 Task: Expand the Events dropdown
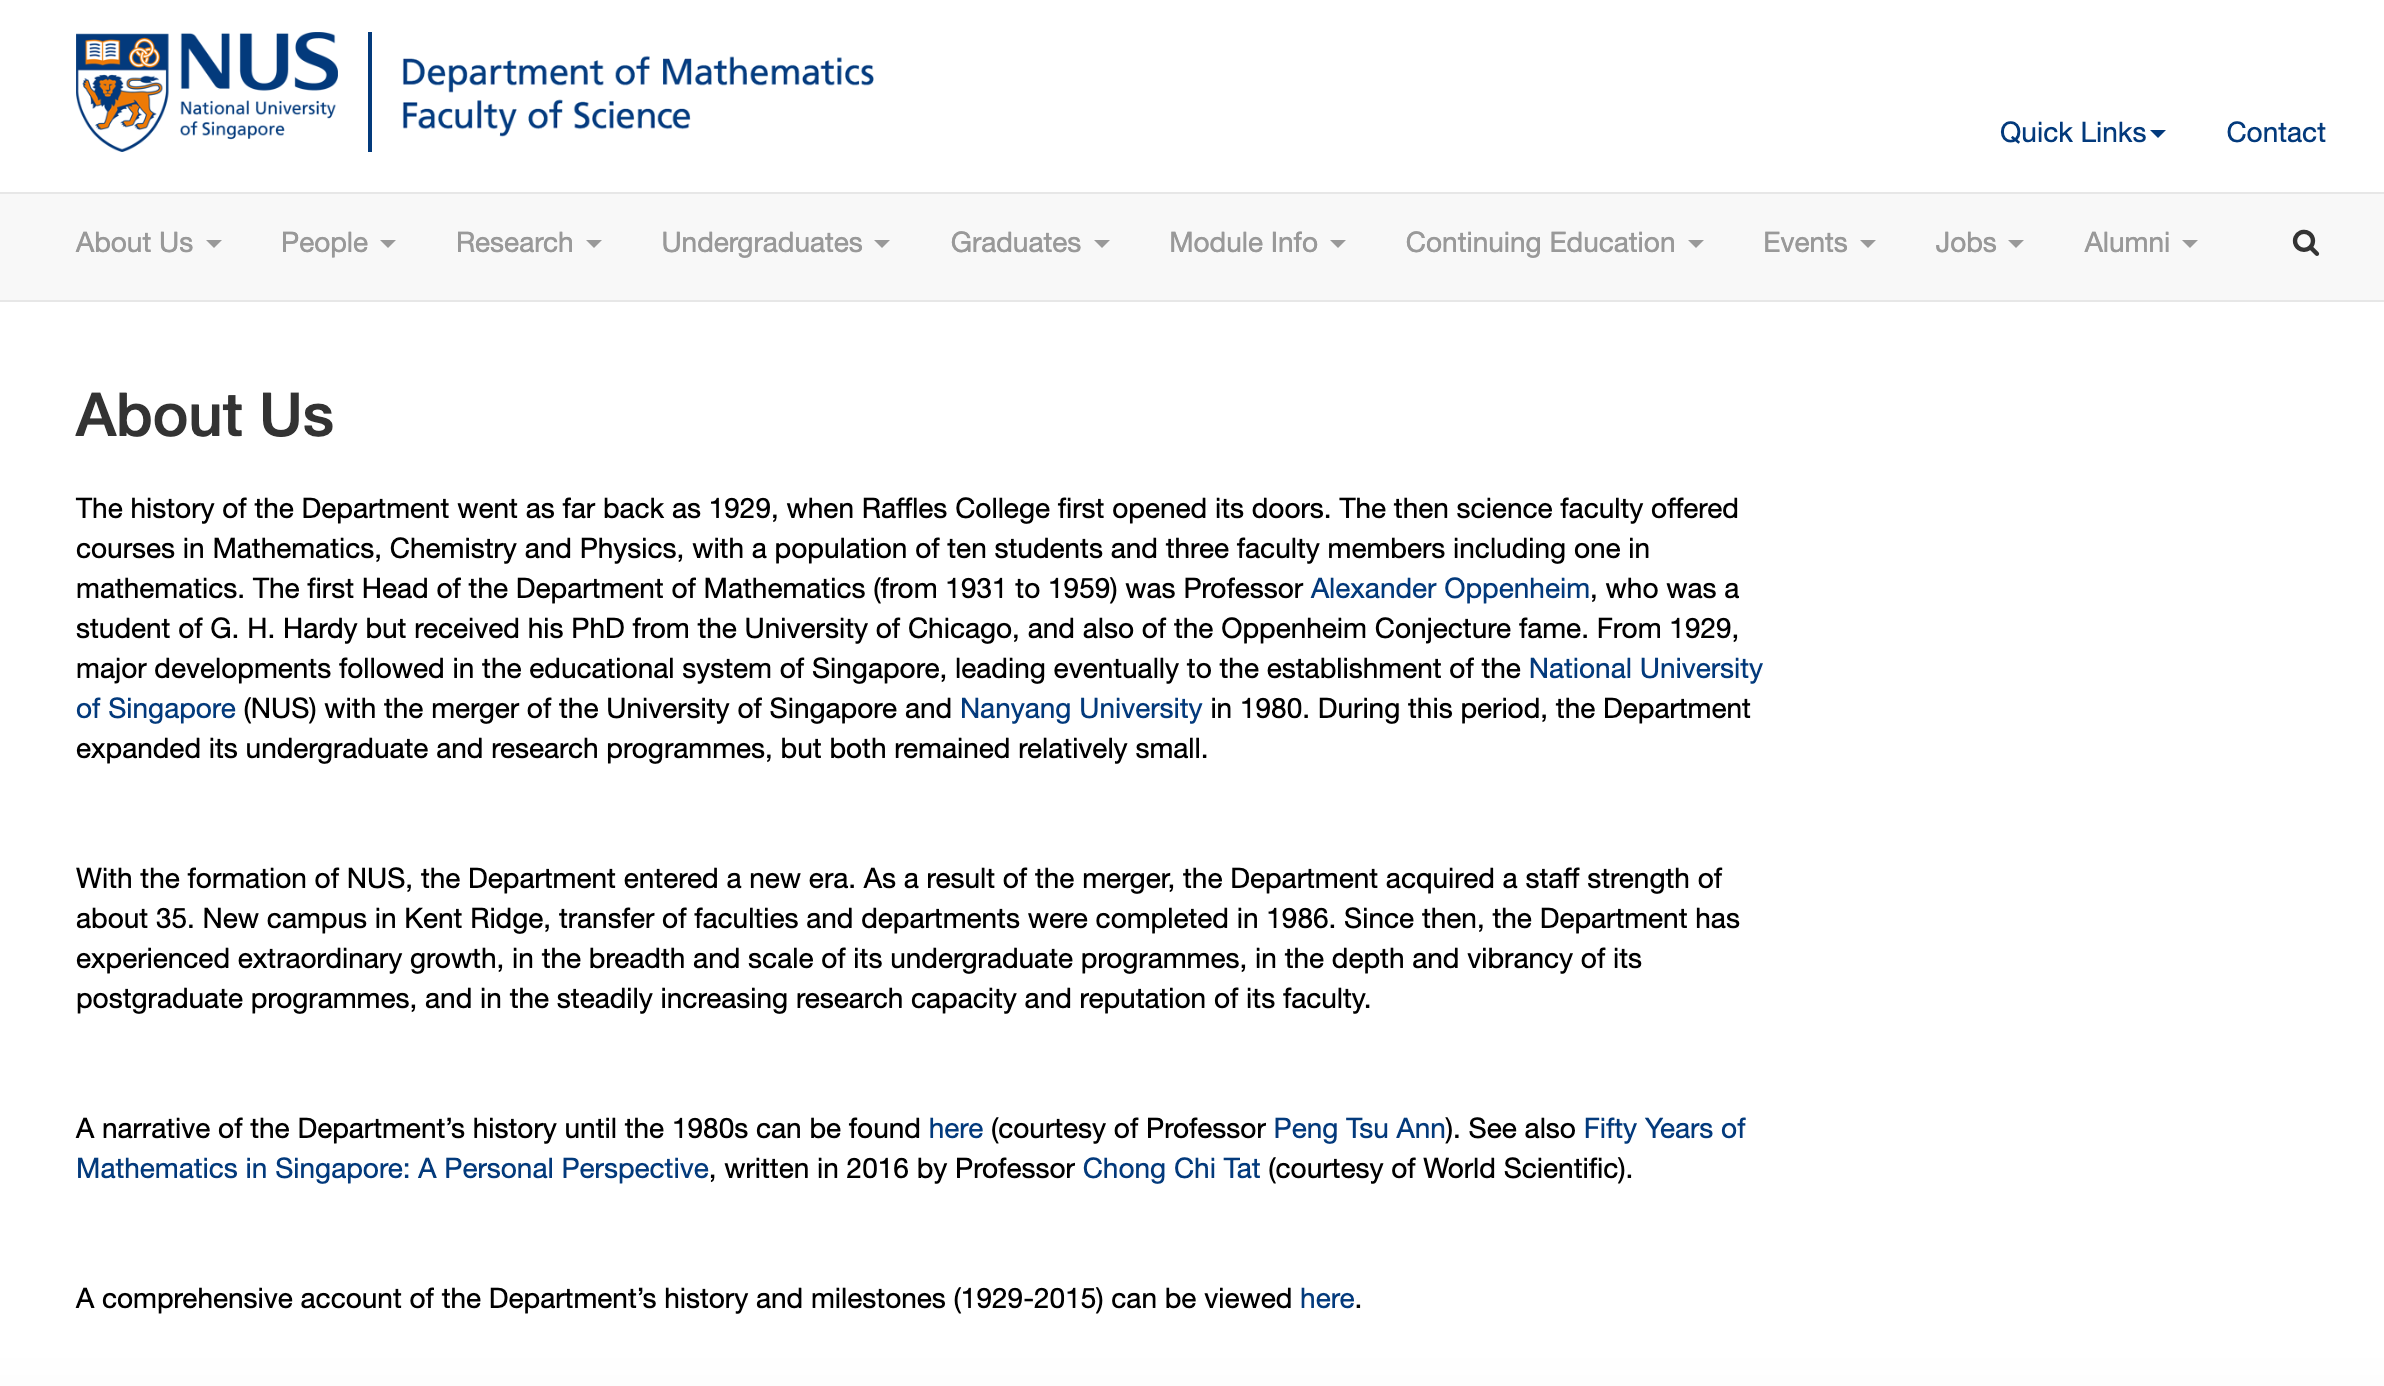tap(1818, 243)
